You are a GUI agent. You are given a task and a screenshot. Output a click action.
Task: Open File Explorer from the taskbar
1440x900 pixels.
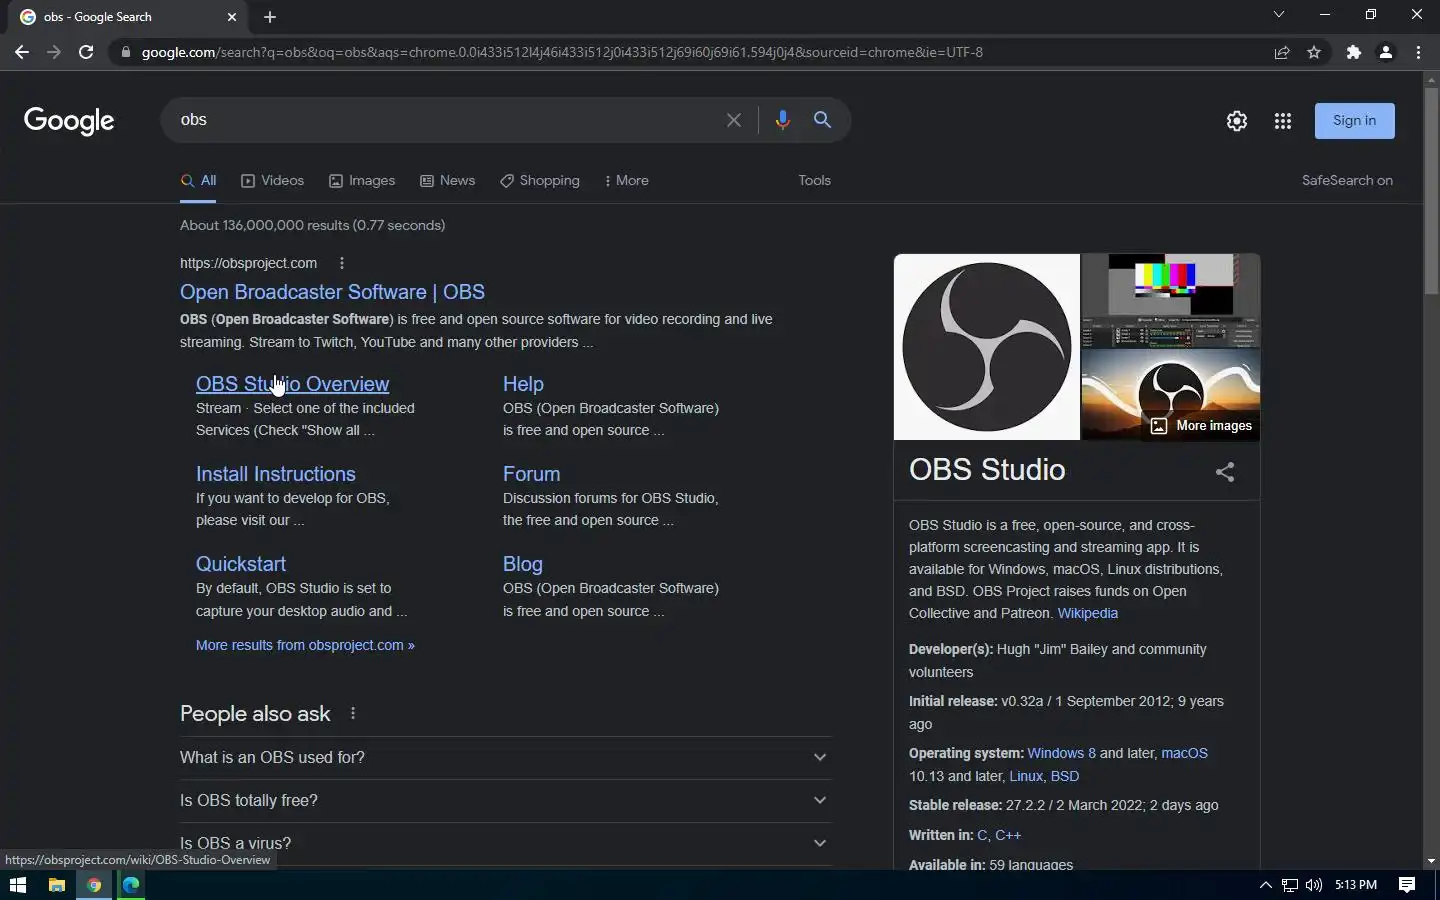click(x=56, y=885)
